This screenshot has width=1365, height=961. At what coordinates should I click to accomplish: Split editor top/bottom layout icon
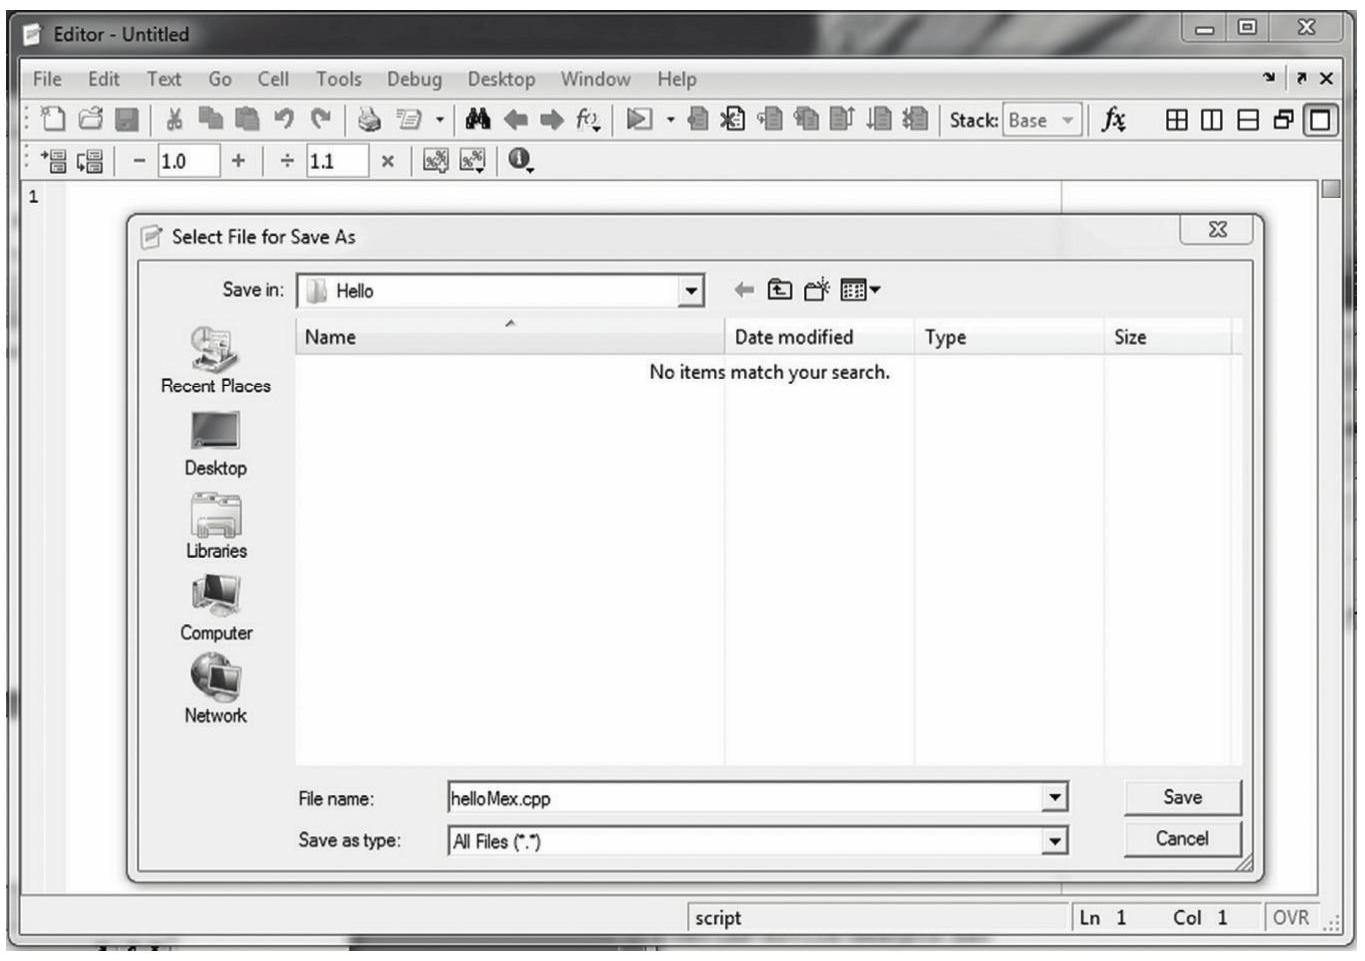click(x=1248, y=120)
